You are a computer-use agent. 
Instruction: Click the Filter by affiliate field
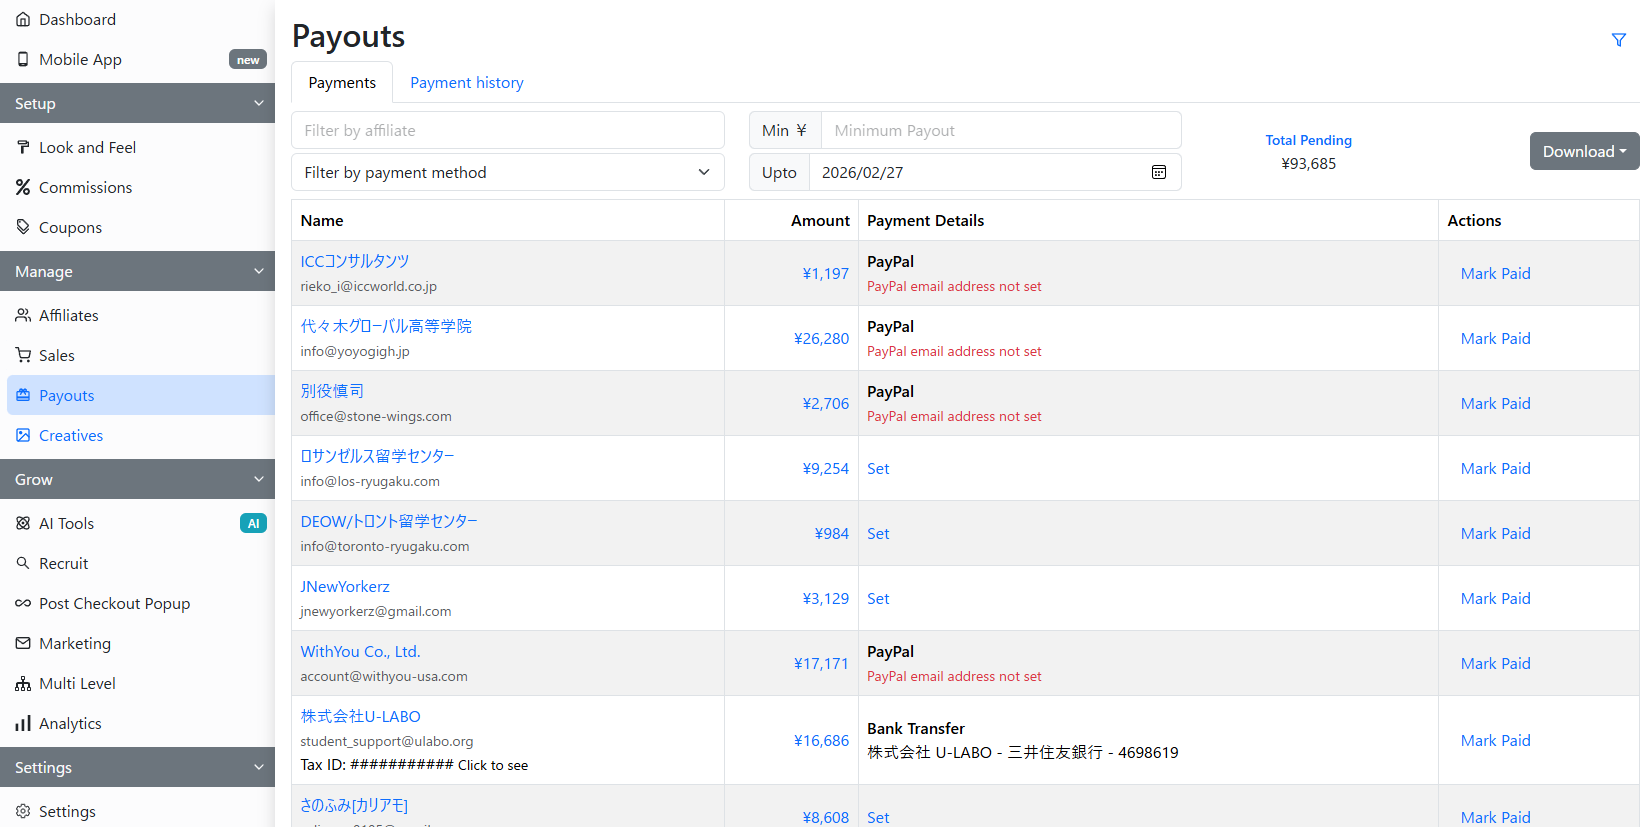pos(507,131)
